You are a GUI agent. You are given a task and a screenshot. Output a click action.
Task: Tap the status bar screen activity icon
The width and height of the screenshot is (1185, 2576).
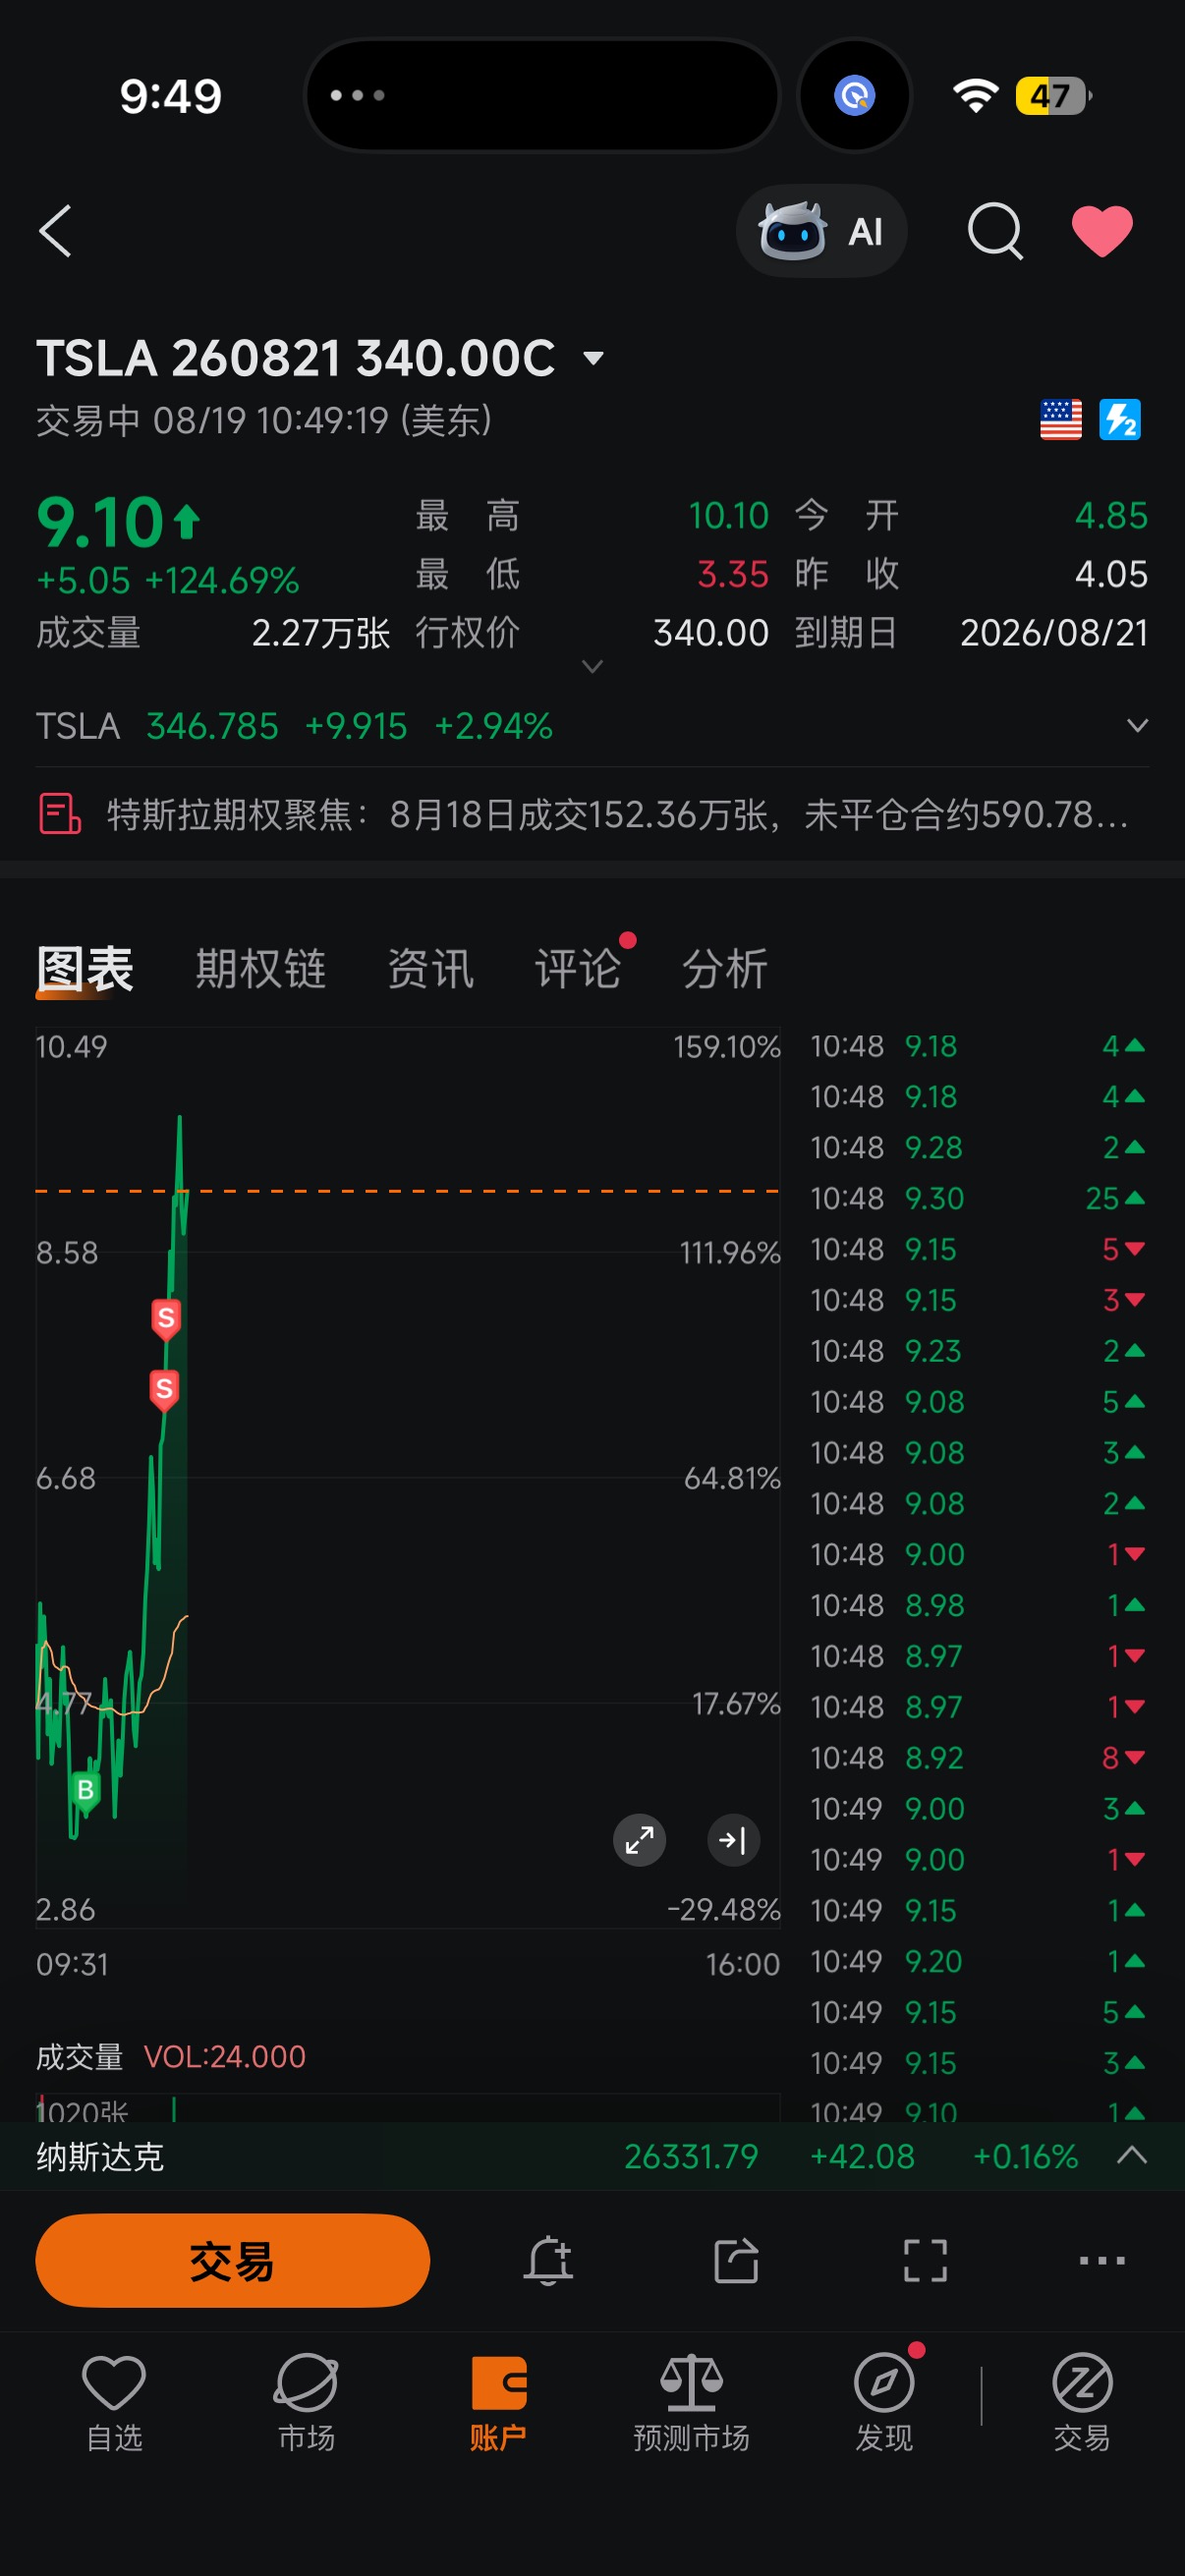click(x=855, y=96)
